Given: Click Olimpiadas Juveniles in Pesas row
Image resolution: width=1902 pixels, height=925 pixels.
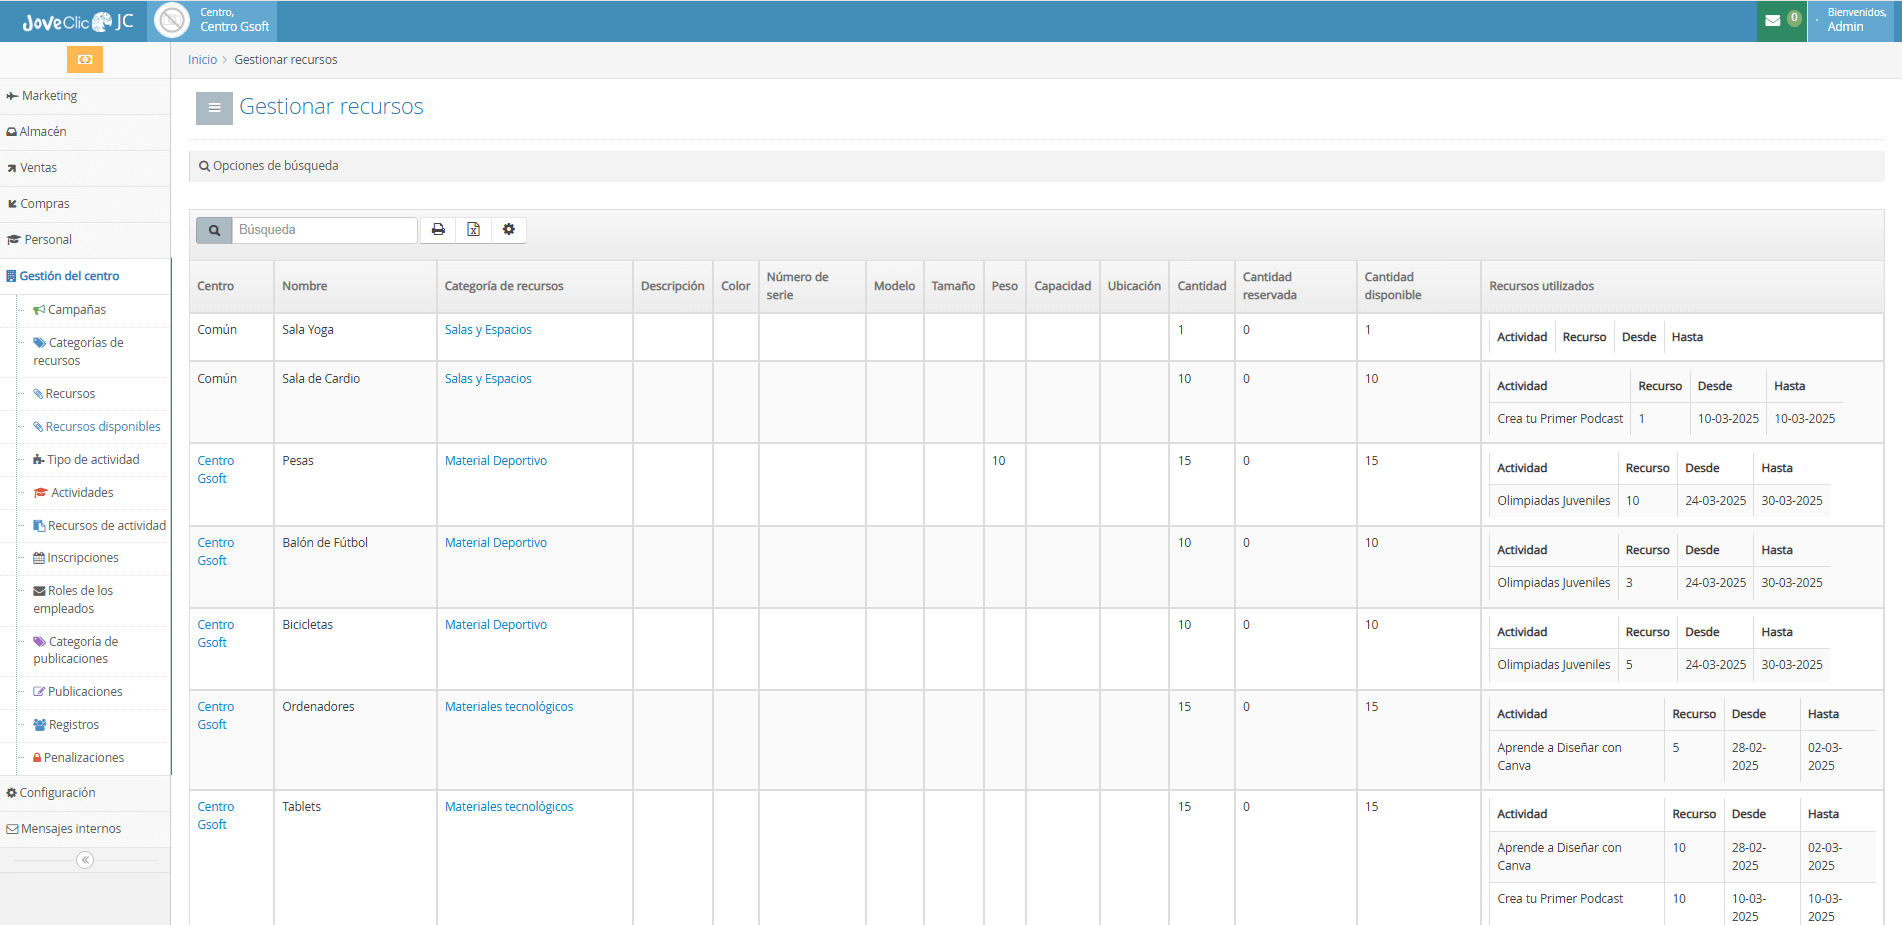Looking at the screenshot, I should coord(1554,501).
